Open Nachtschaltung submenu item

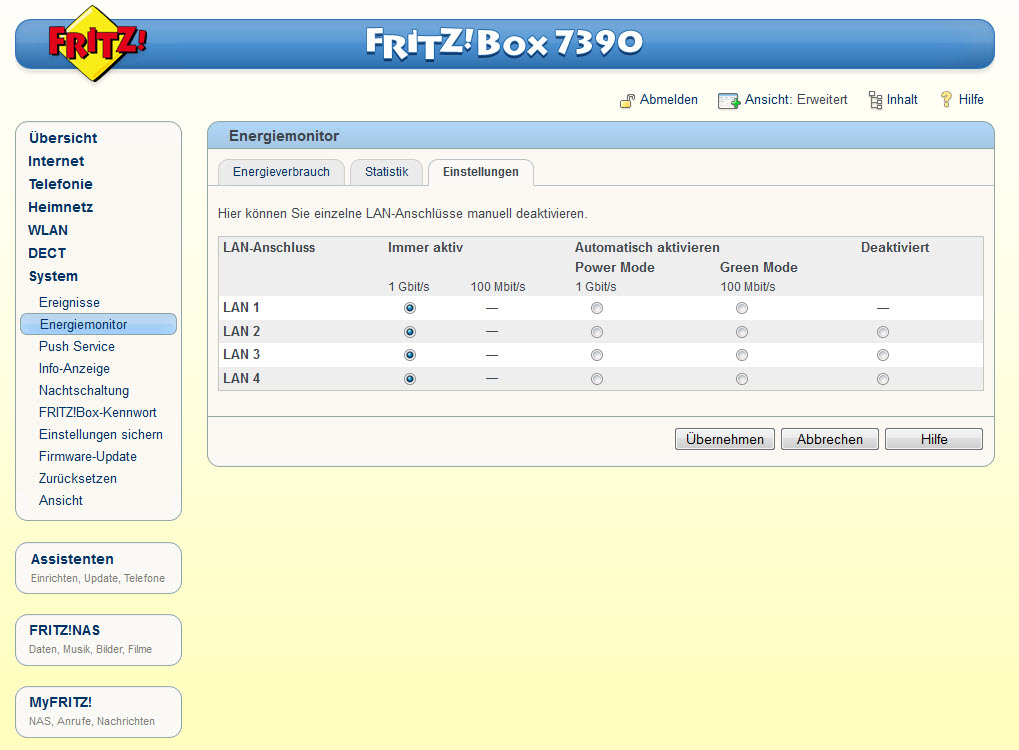pyautogui.click(x=84, y=391)
